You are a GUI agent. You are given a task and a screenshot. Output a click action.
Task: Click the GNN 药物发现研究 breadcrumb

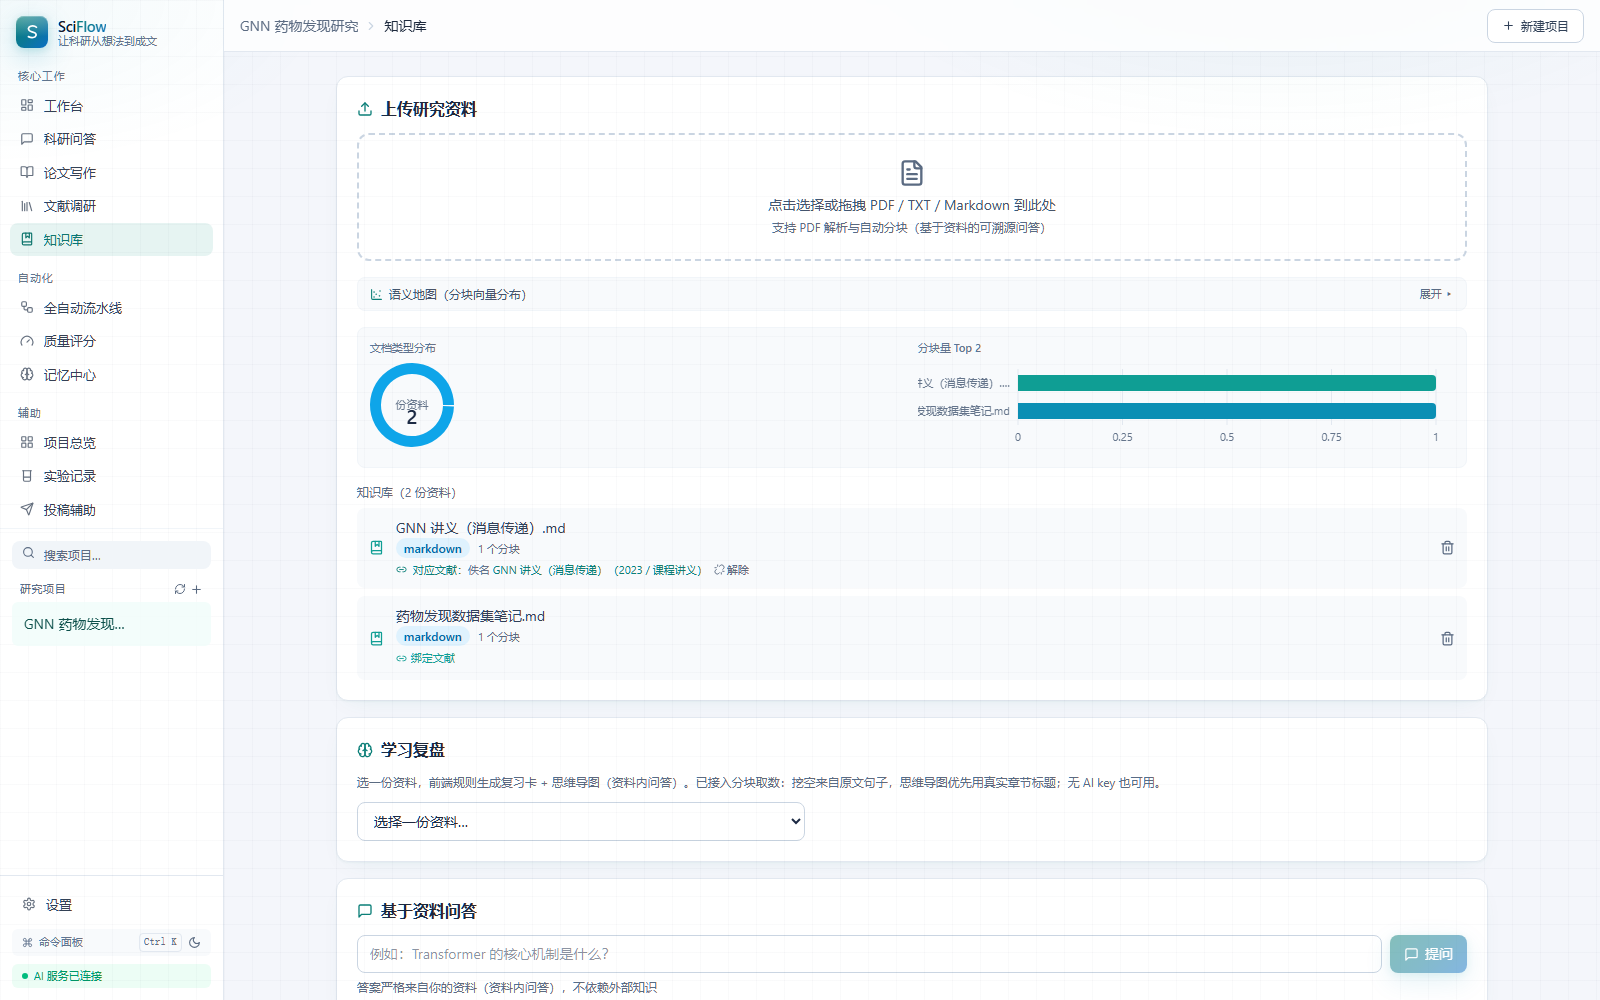point(299,26)
